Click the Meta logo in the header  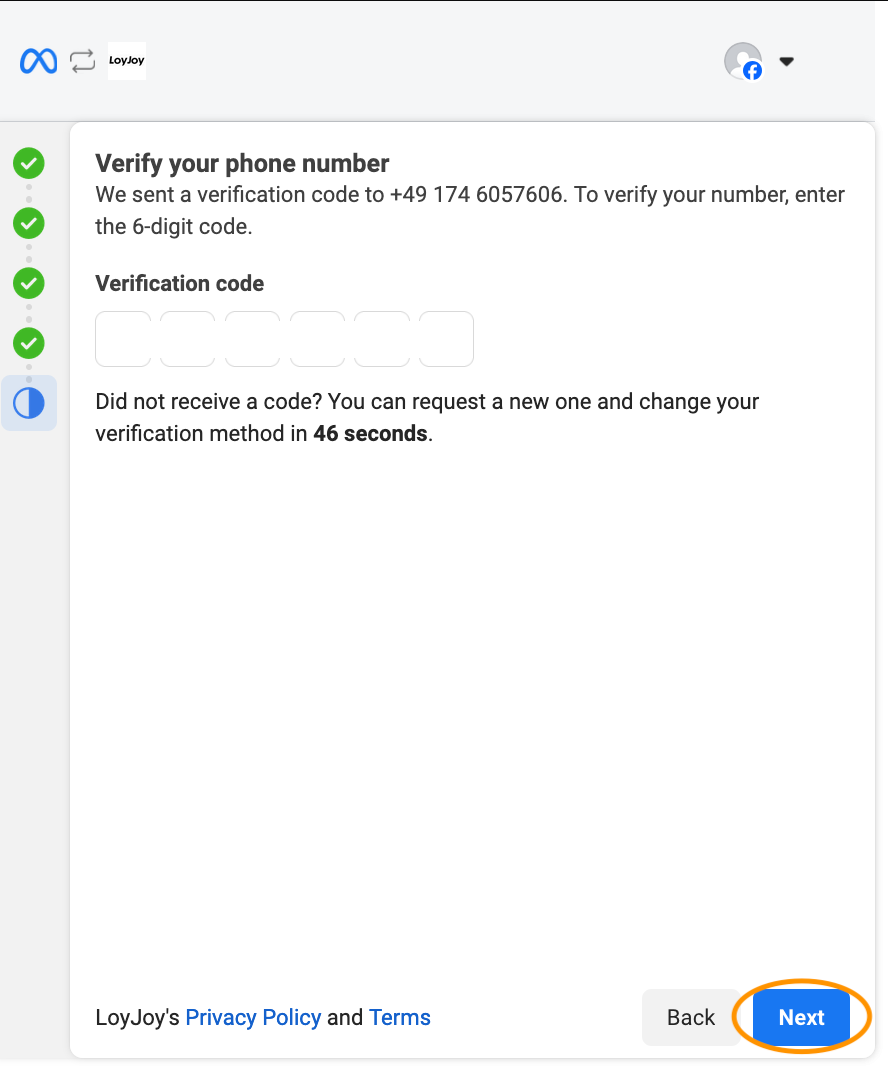pos(37,60)
